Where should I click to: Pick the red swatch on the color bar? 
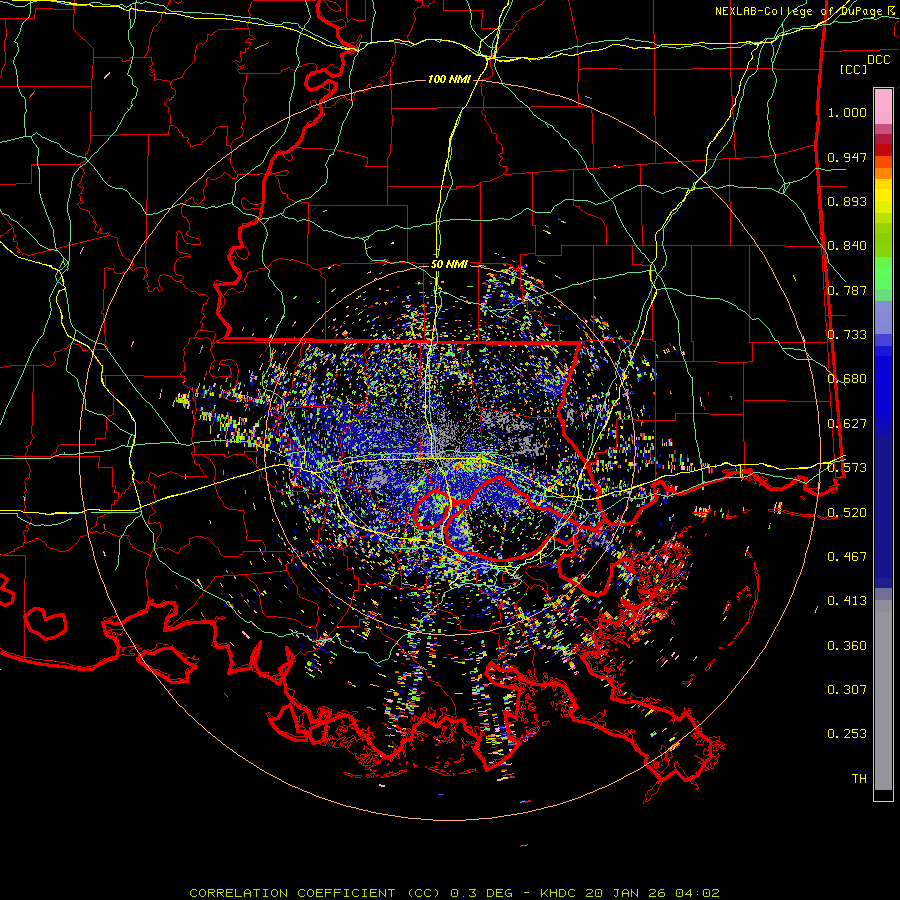click(x=883, y=150)
